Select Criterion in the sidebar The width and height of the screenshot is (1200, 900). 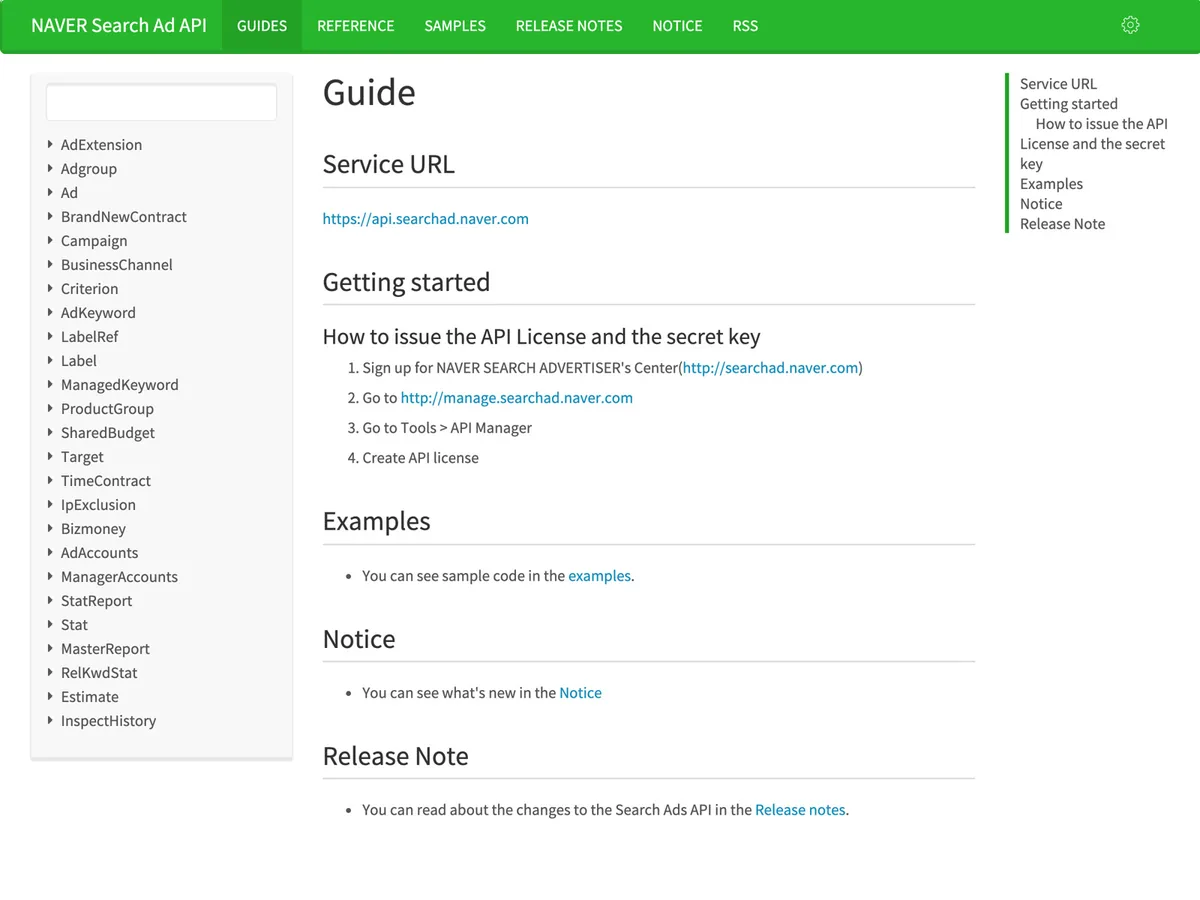pos(90,289)
